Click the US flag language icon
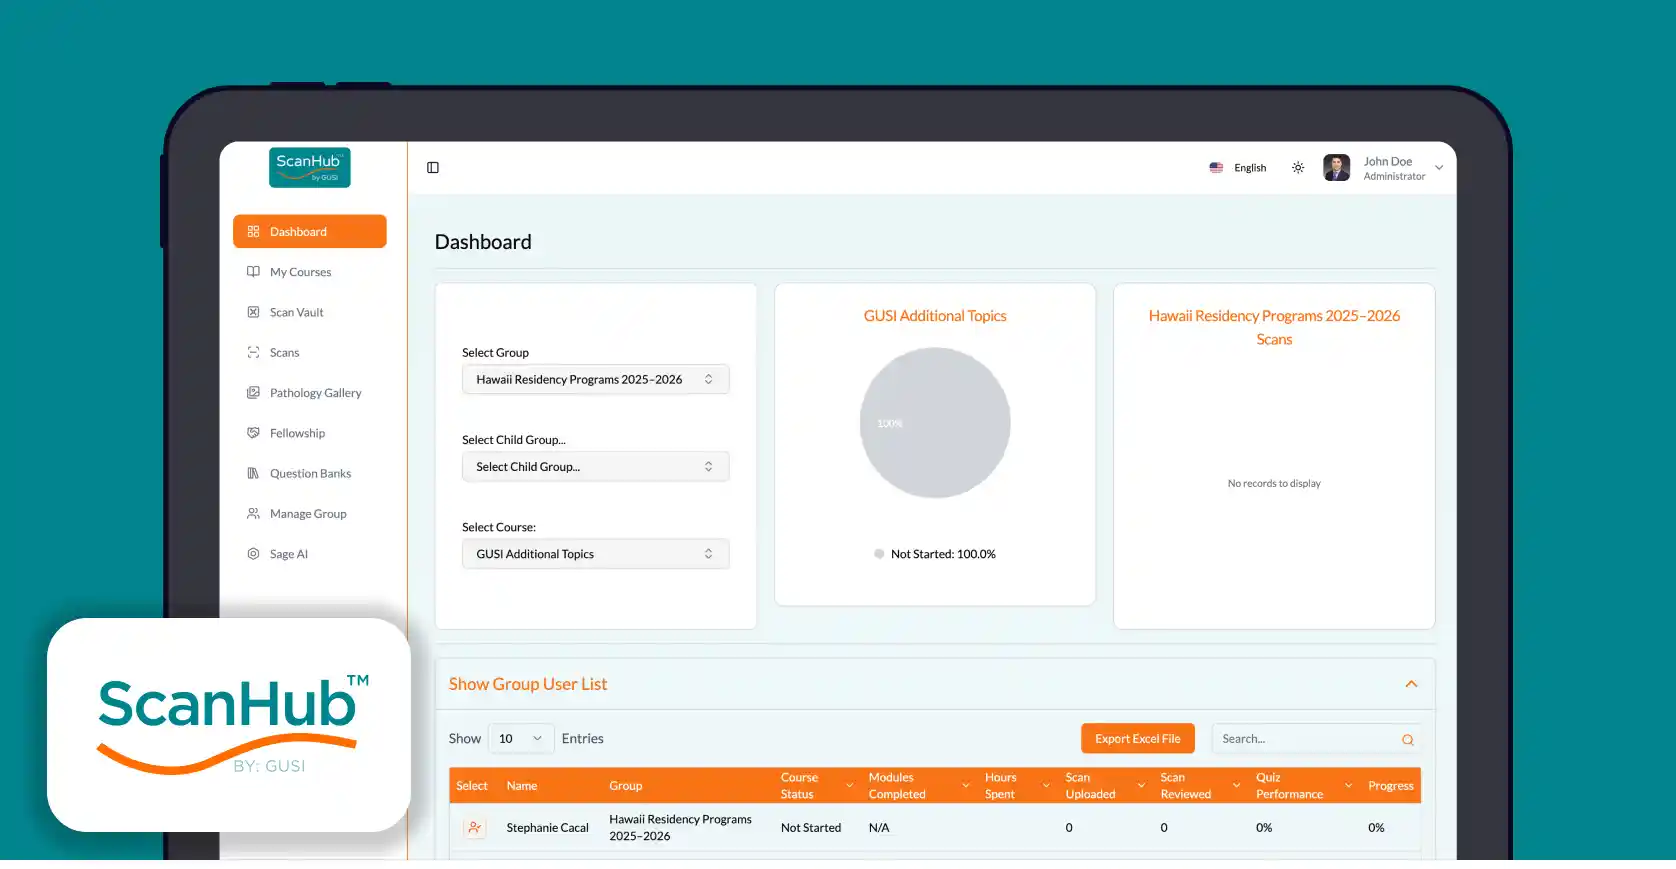This screenshot has width=1676, height=869. tap(1216, 168)
